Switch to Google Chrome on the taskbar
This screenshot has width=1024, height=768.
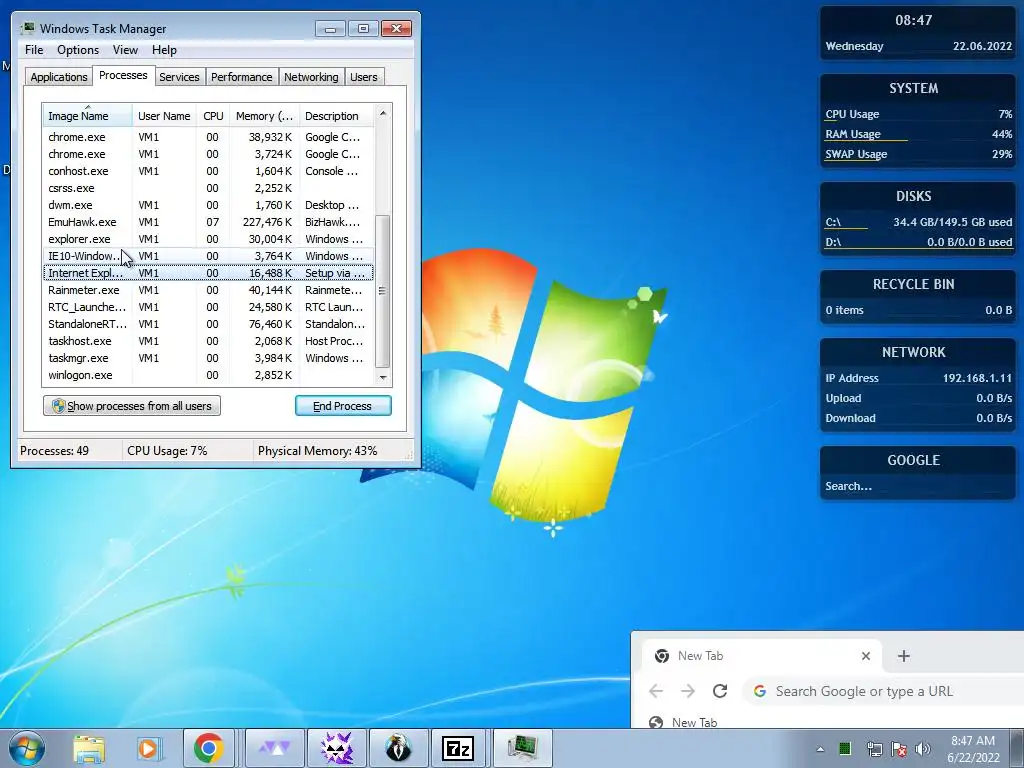pyautogui.click(x=209, y=748)
